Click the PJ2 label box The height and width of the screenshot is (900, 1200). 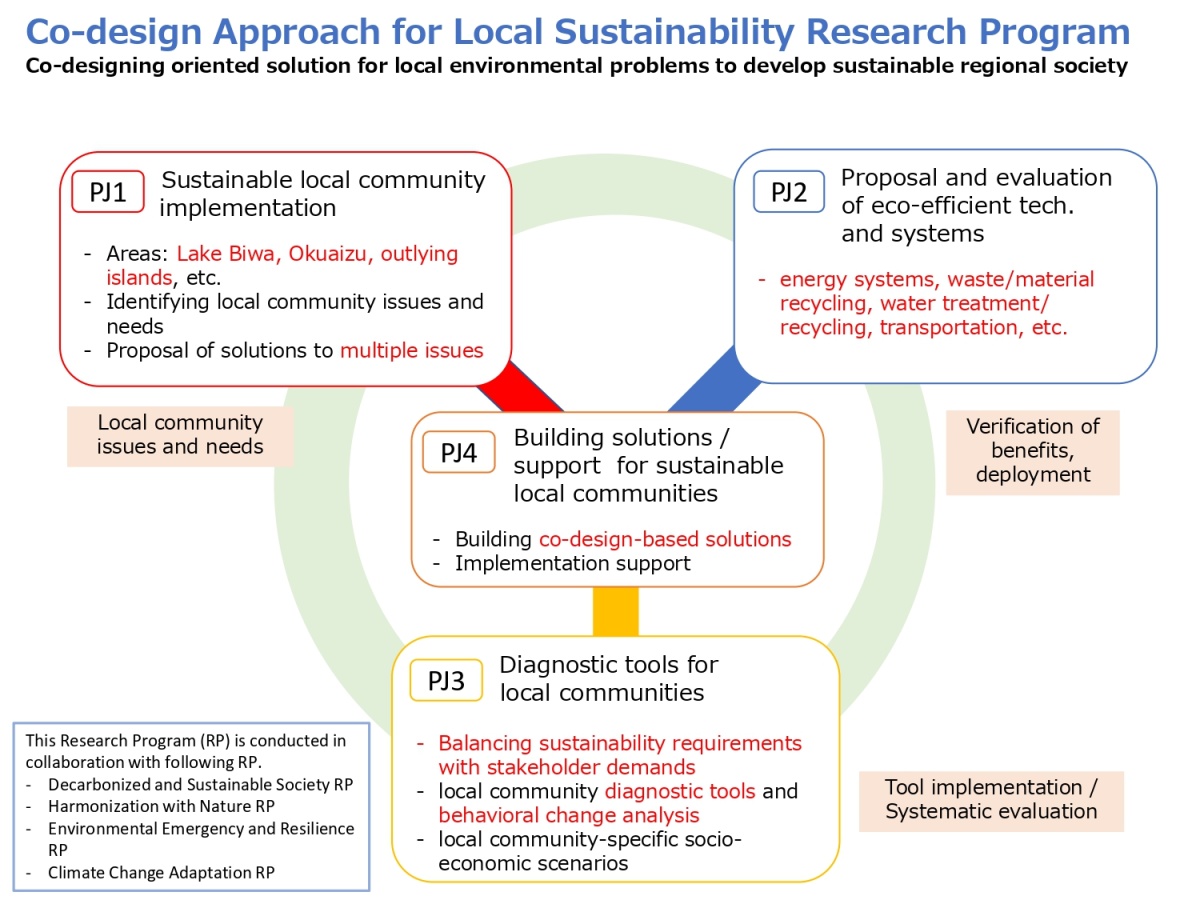pyautogui.click(x=788, y=191)
